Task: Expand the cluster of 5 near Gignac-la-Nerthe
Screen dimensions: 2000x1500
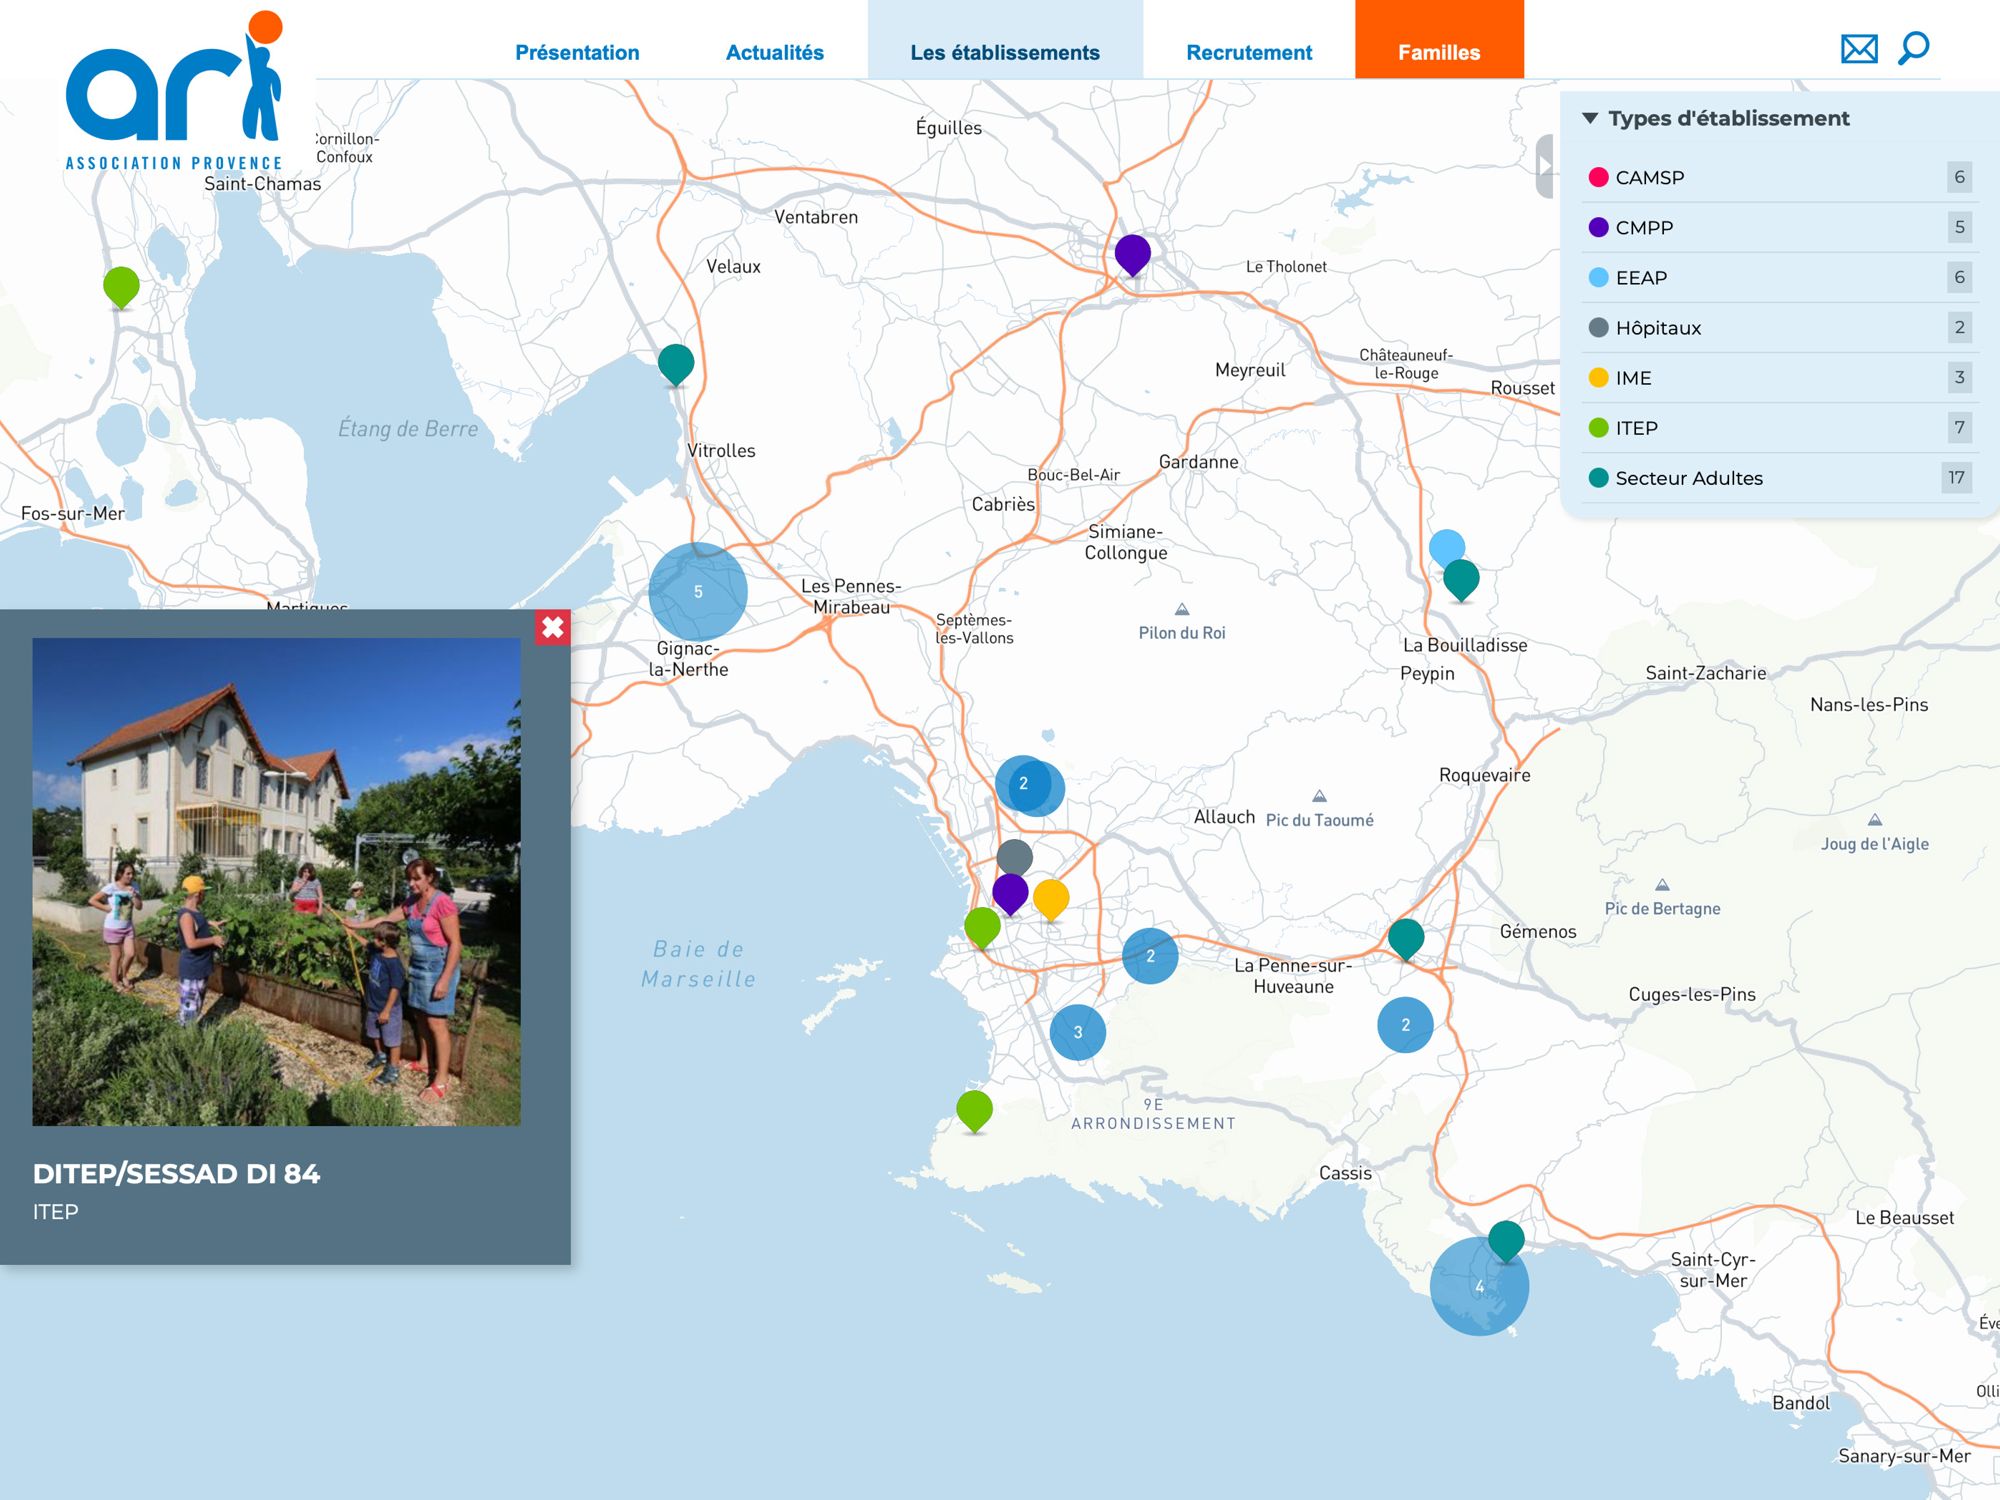Action: [698, 591]
